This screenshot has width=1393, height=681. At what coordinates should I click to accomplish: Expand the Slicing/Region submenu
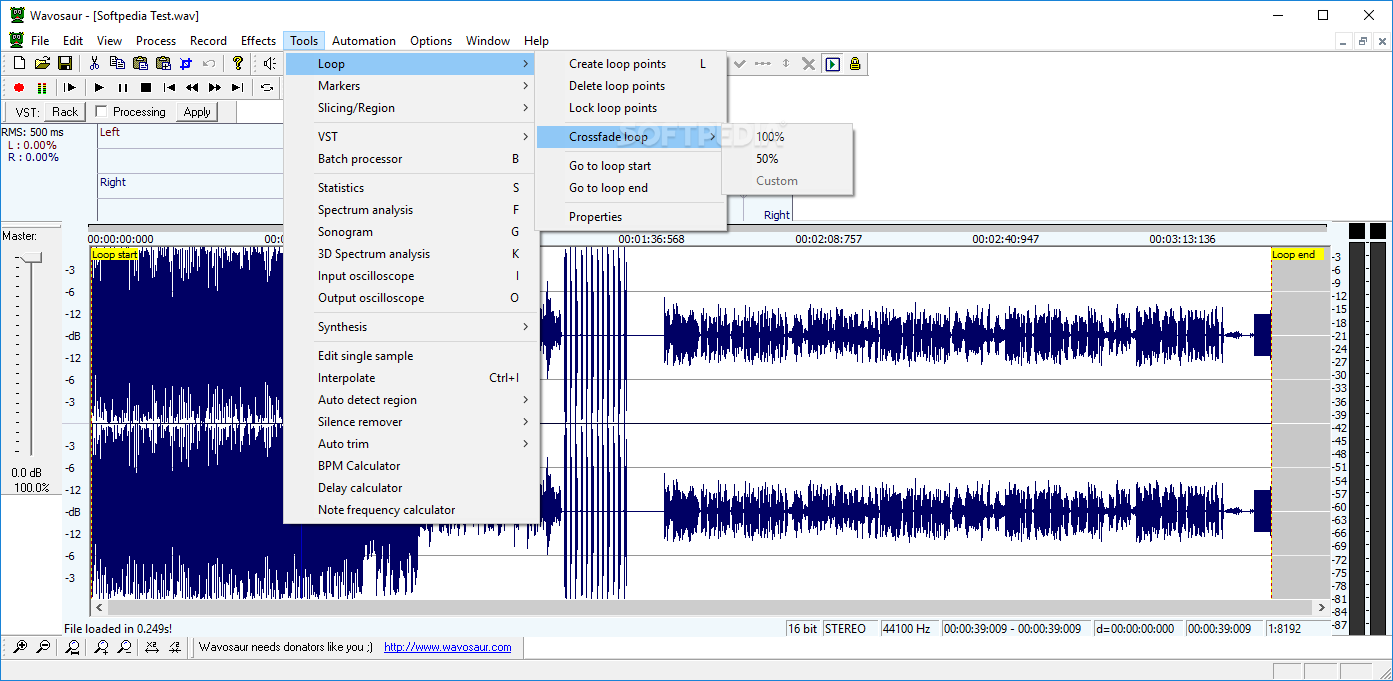pos(411,108)
